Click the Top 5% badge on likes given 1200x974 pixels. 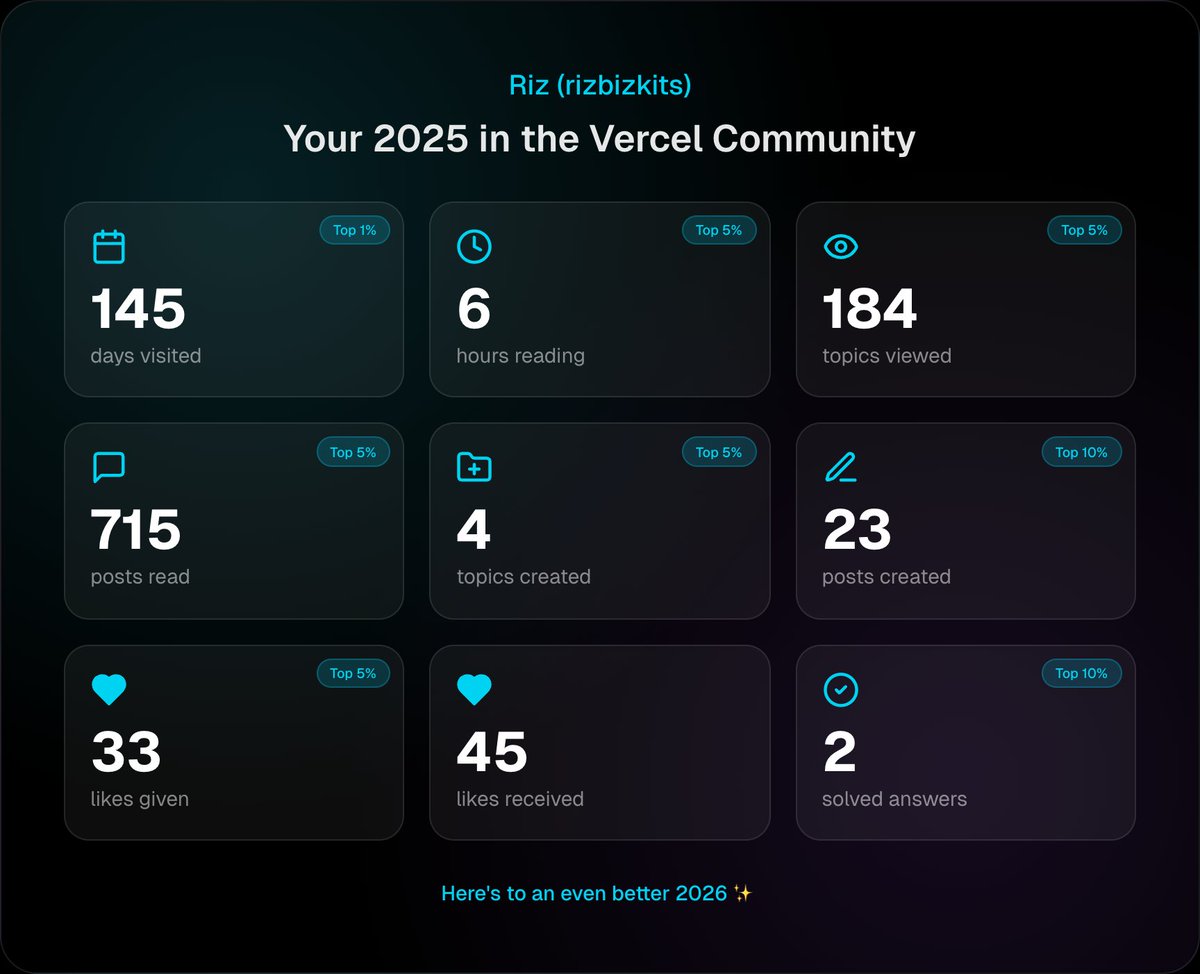click(x=353, y=673)
